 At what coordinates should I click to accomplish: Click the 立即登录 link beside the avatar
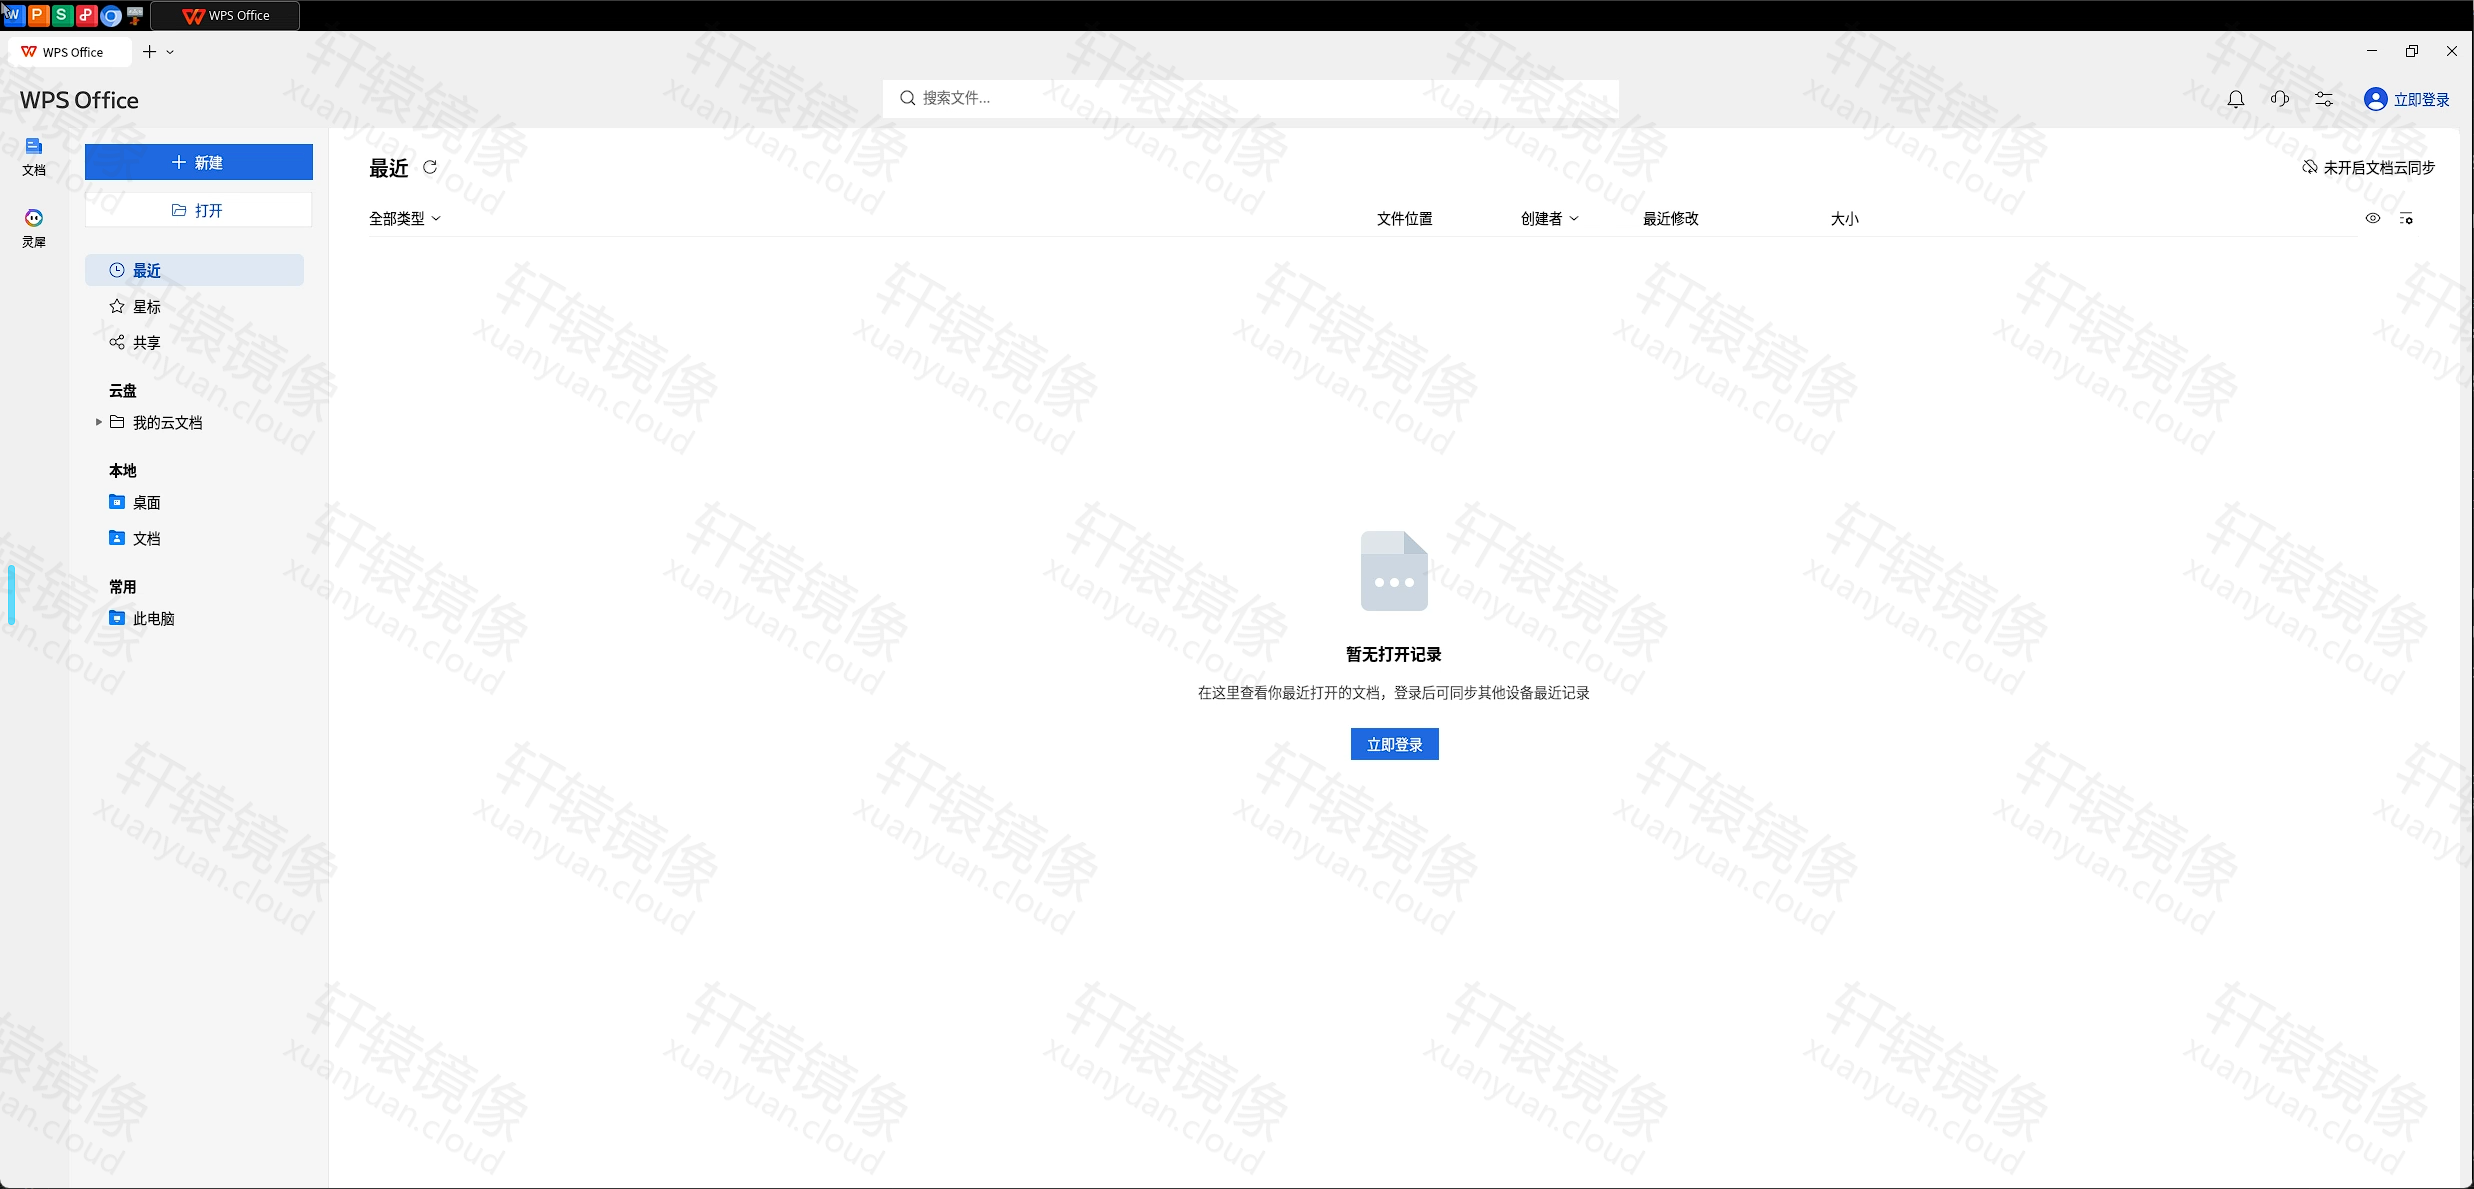coord(2421,99)
